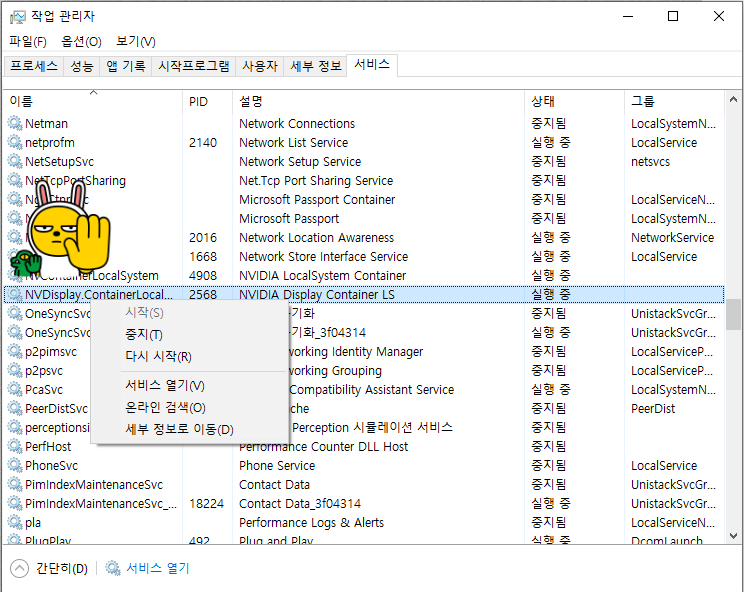744x592 pixels.
Task: Click the PhoneSvc service gear icon
Action: pyautogui.click(x=15, y=465)
